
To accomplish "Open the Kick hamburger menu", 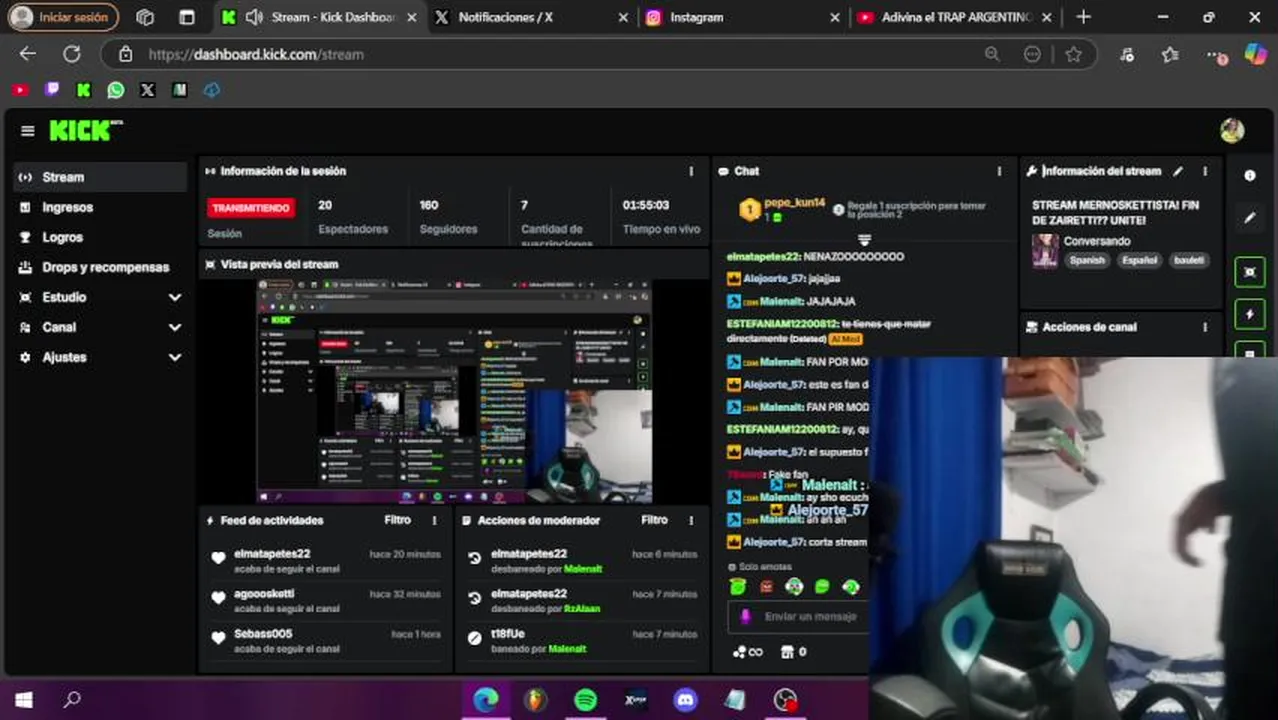I will pyautogui.click(x=28, y=131).
